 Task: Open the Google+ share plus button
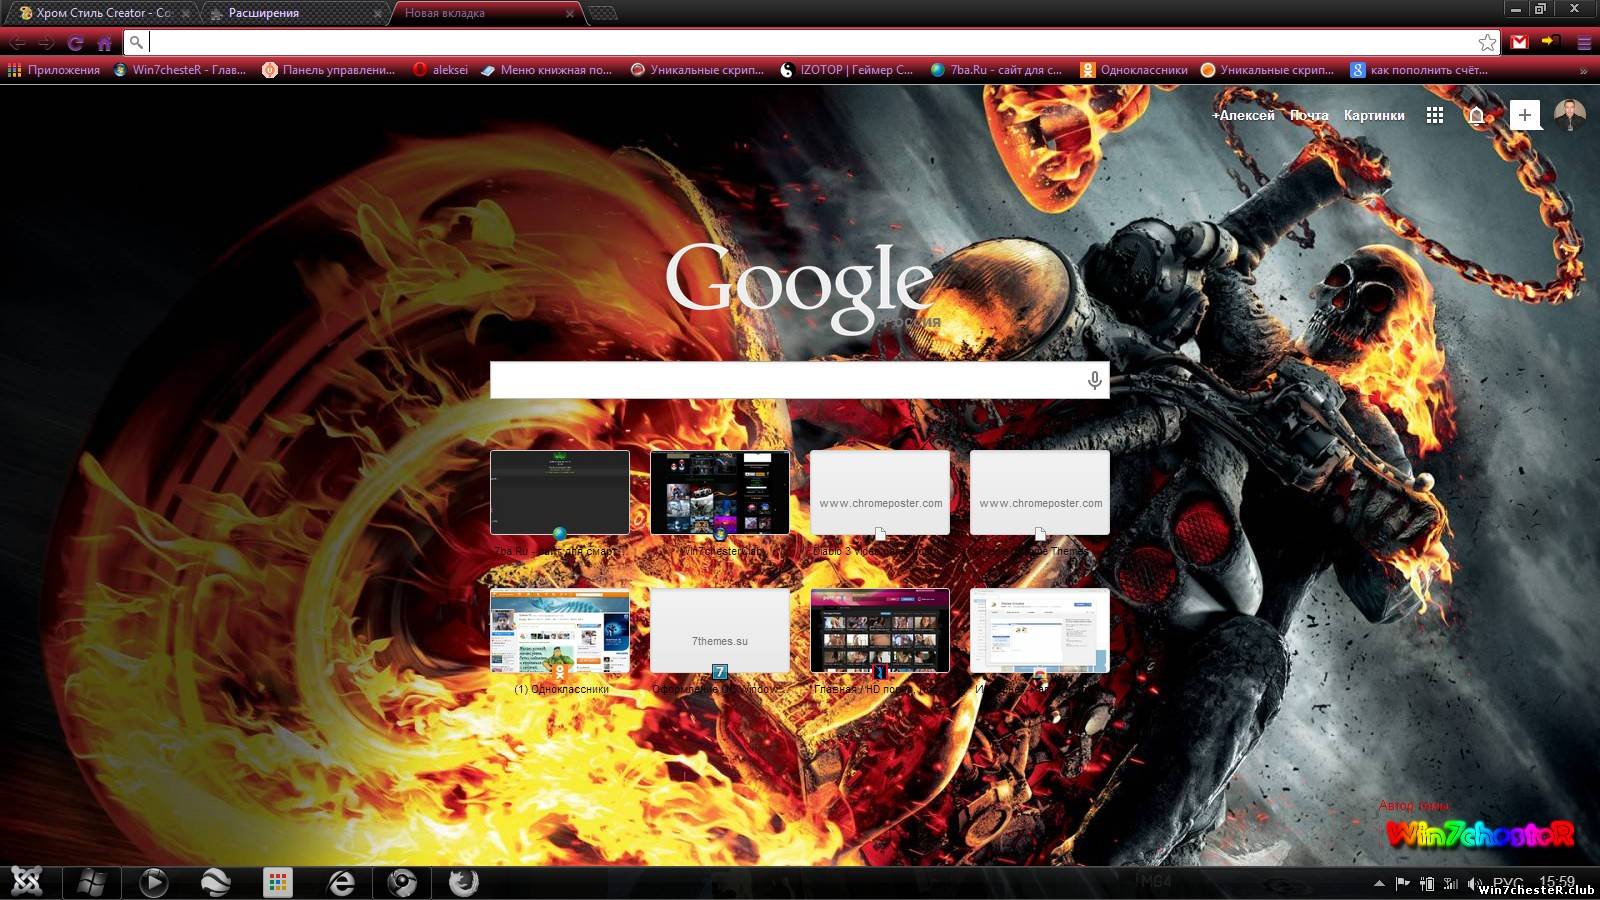(x=1524, y=115)
